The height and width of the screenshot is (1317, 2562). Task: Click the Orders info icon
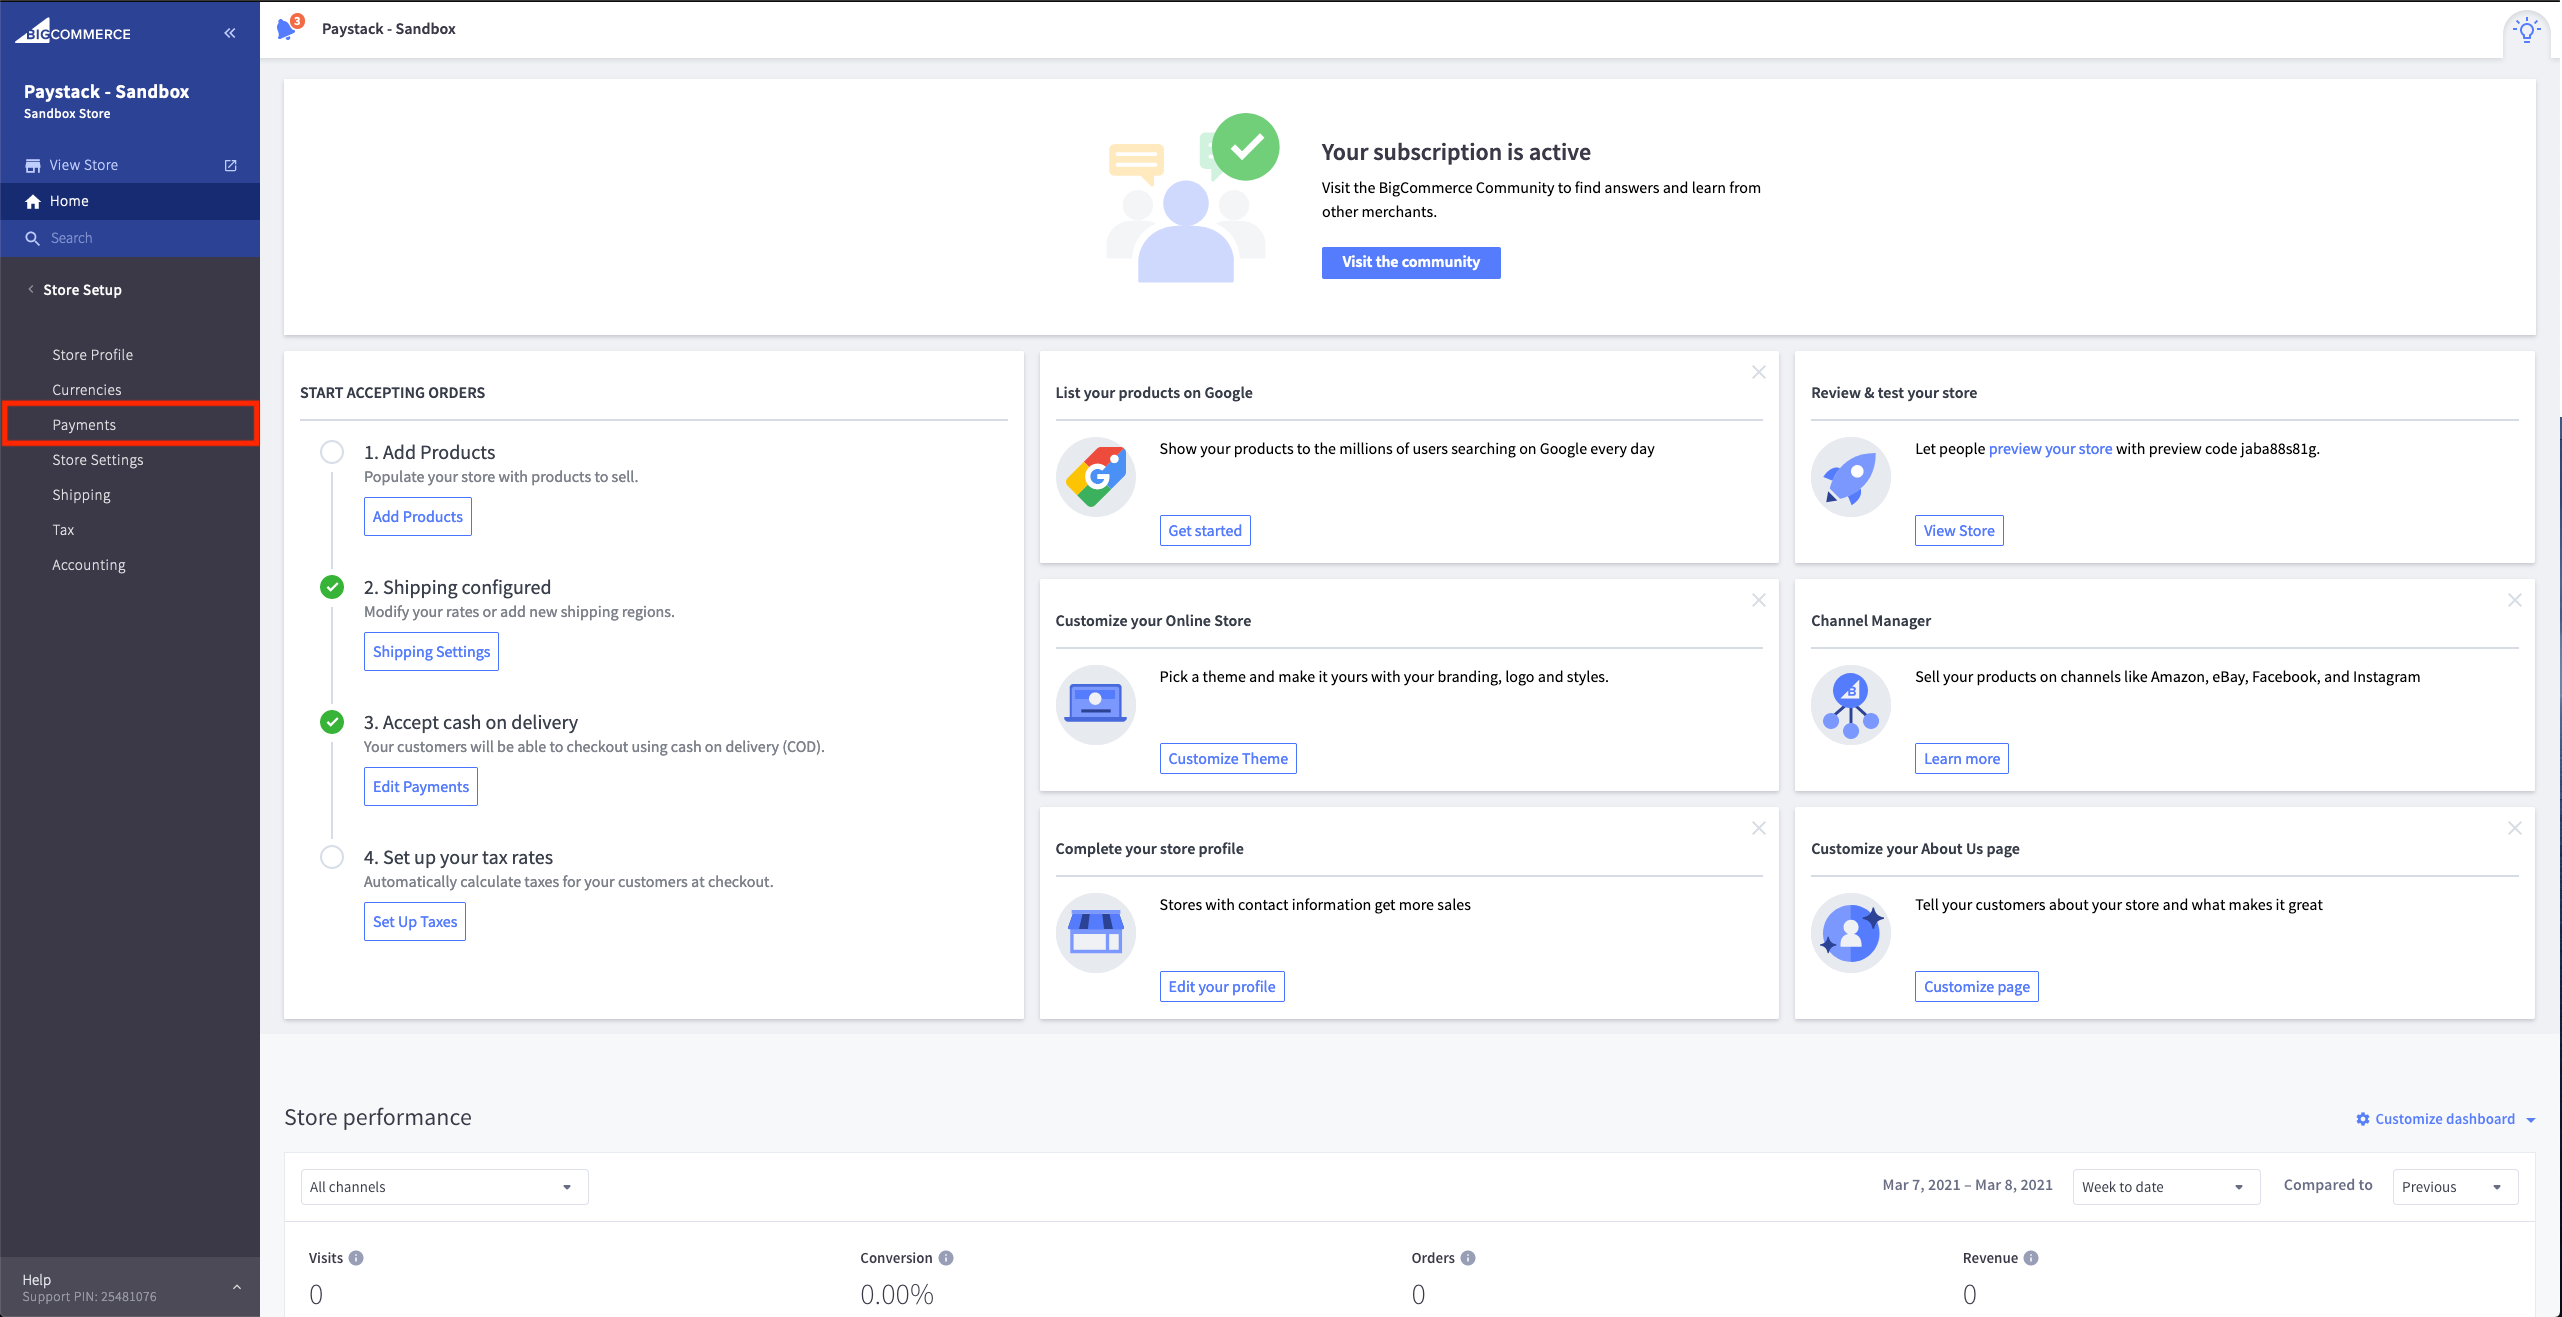click(x=1468, y=1258)
